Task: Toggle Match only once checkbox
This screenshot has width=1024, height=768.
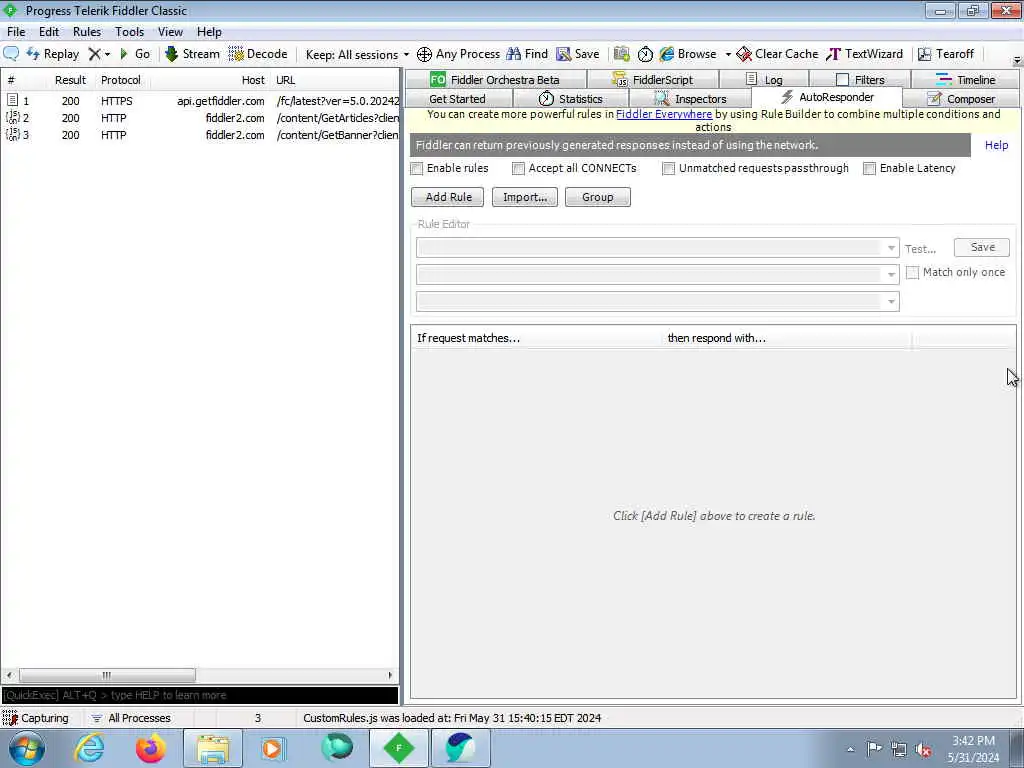Action: coord(912,272)
